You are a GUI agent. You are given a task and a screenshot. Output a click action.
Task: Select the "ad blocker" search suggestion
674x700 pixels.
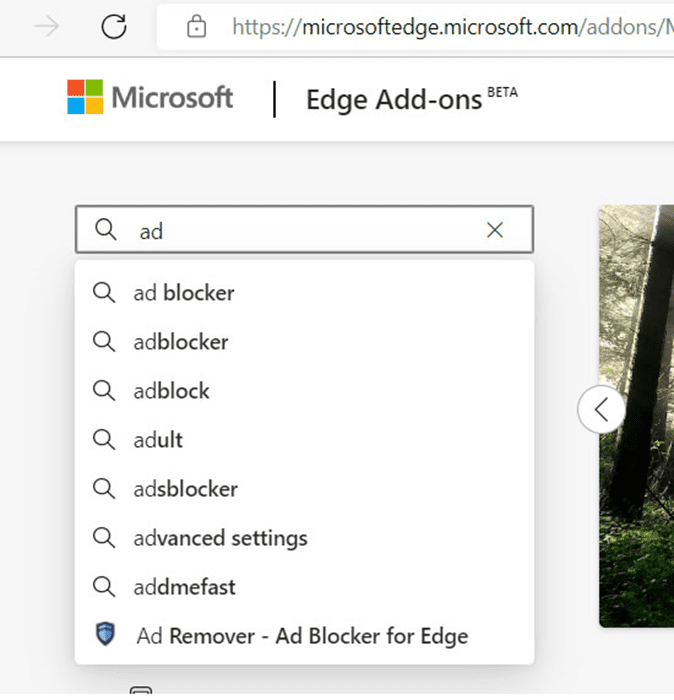tap(184, 293)
